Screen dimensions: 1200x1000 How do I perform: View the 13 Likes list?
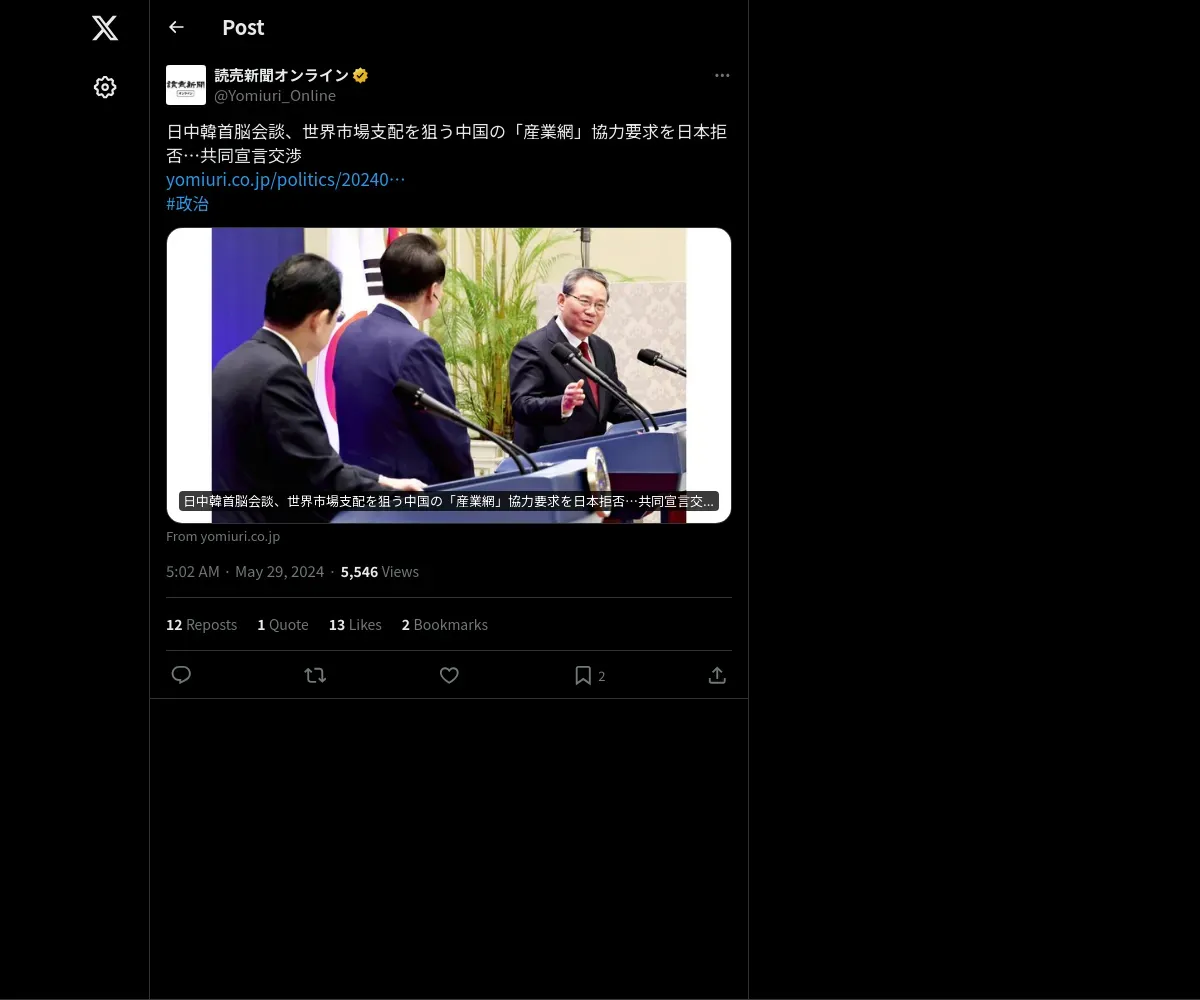355,625
